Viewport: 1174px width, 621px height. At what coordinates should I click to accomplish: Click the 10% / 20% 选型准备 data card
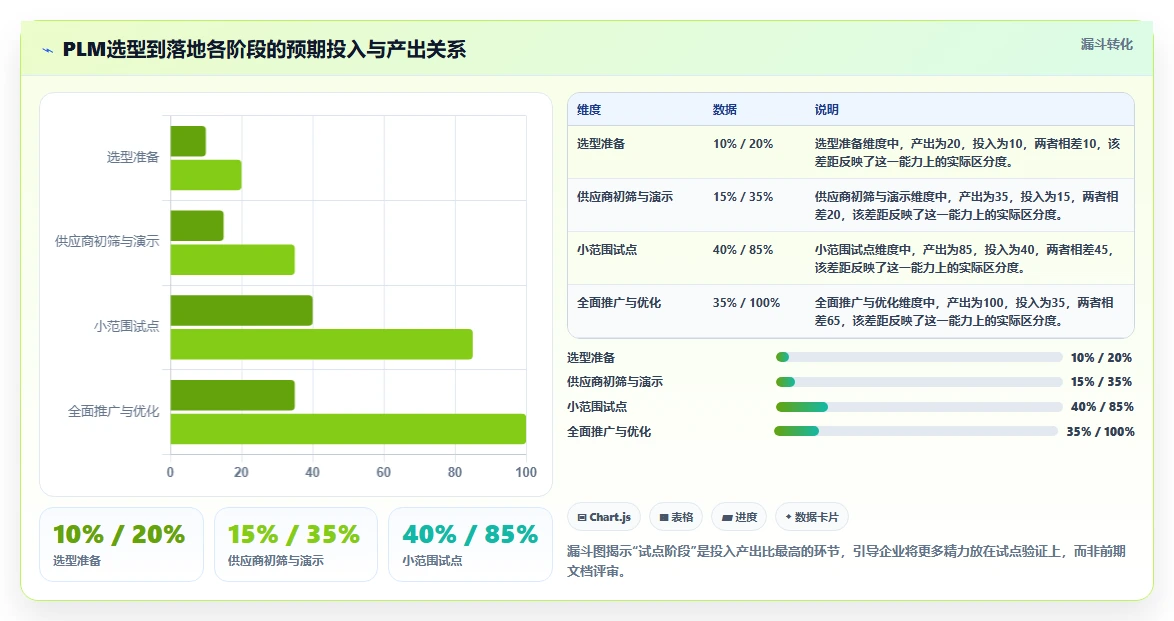[121, 545]
